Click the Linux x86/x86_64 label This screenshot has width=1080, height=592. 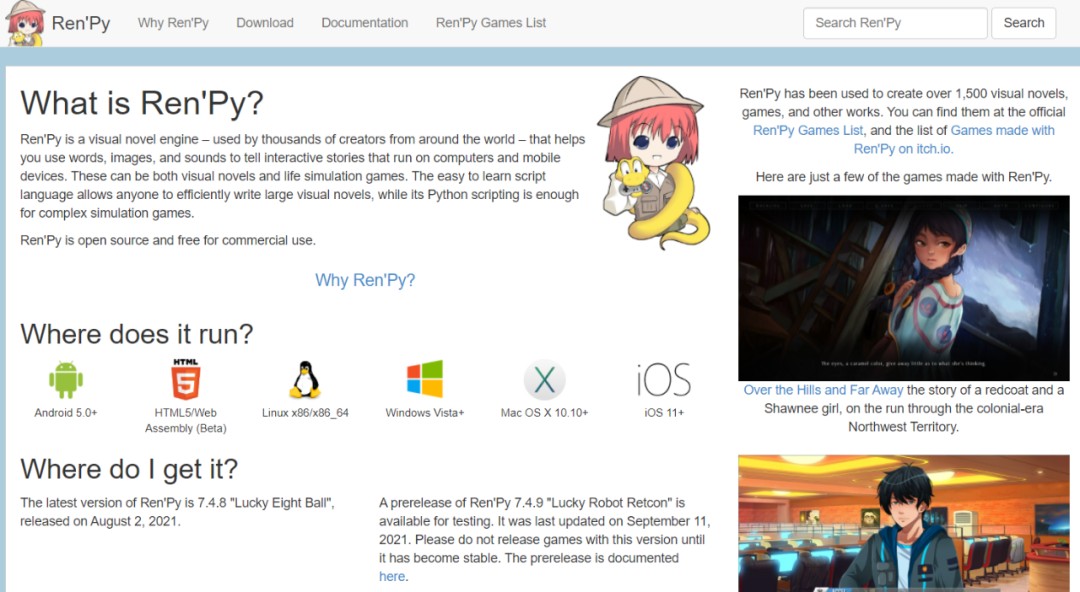[305, 413]
